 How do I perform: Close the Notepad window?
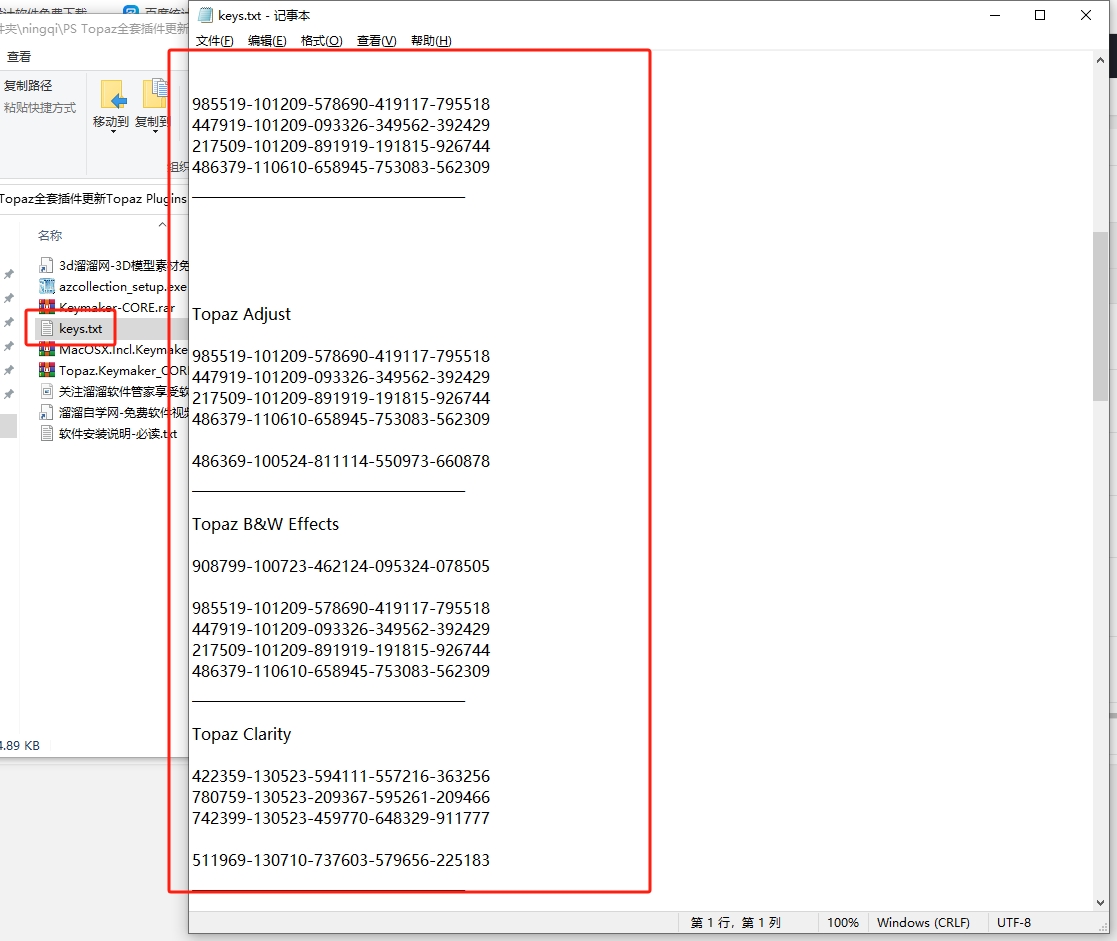point(1086,15)
